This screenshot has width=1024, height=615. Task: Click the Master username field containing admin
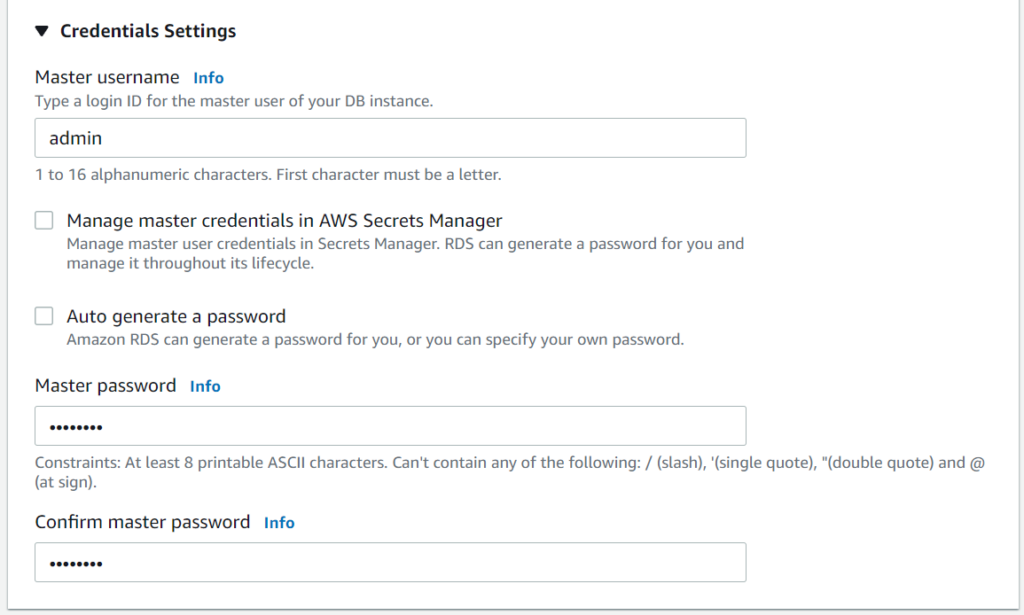point(390,138)
